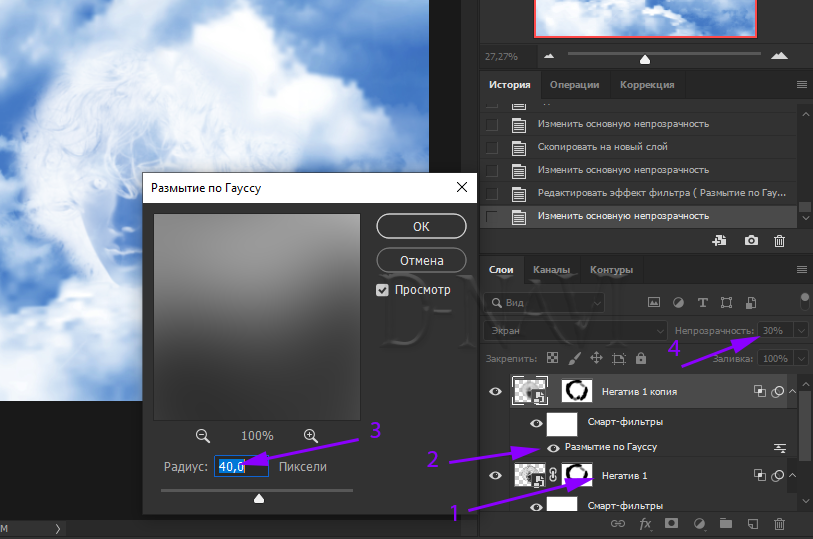Screen dimensions: 813x539
Task: Open status bar info arrow menu
Action: [x=58, y=529]
